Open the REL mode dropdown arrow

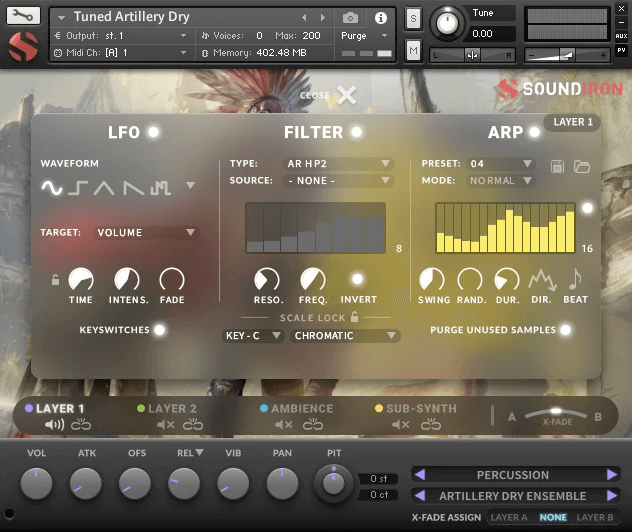pyautogui.click(x=199, y=452)
